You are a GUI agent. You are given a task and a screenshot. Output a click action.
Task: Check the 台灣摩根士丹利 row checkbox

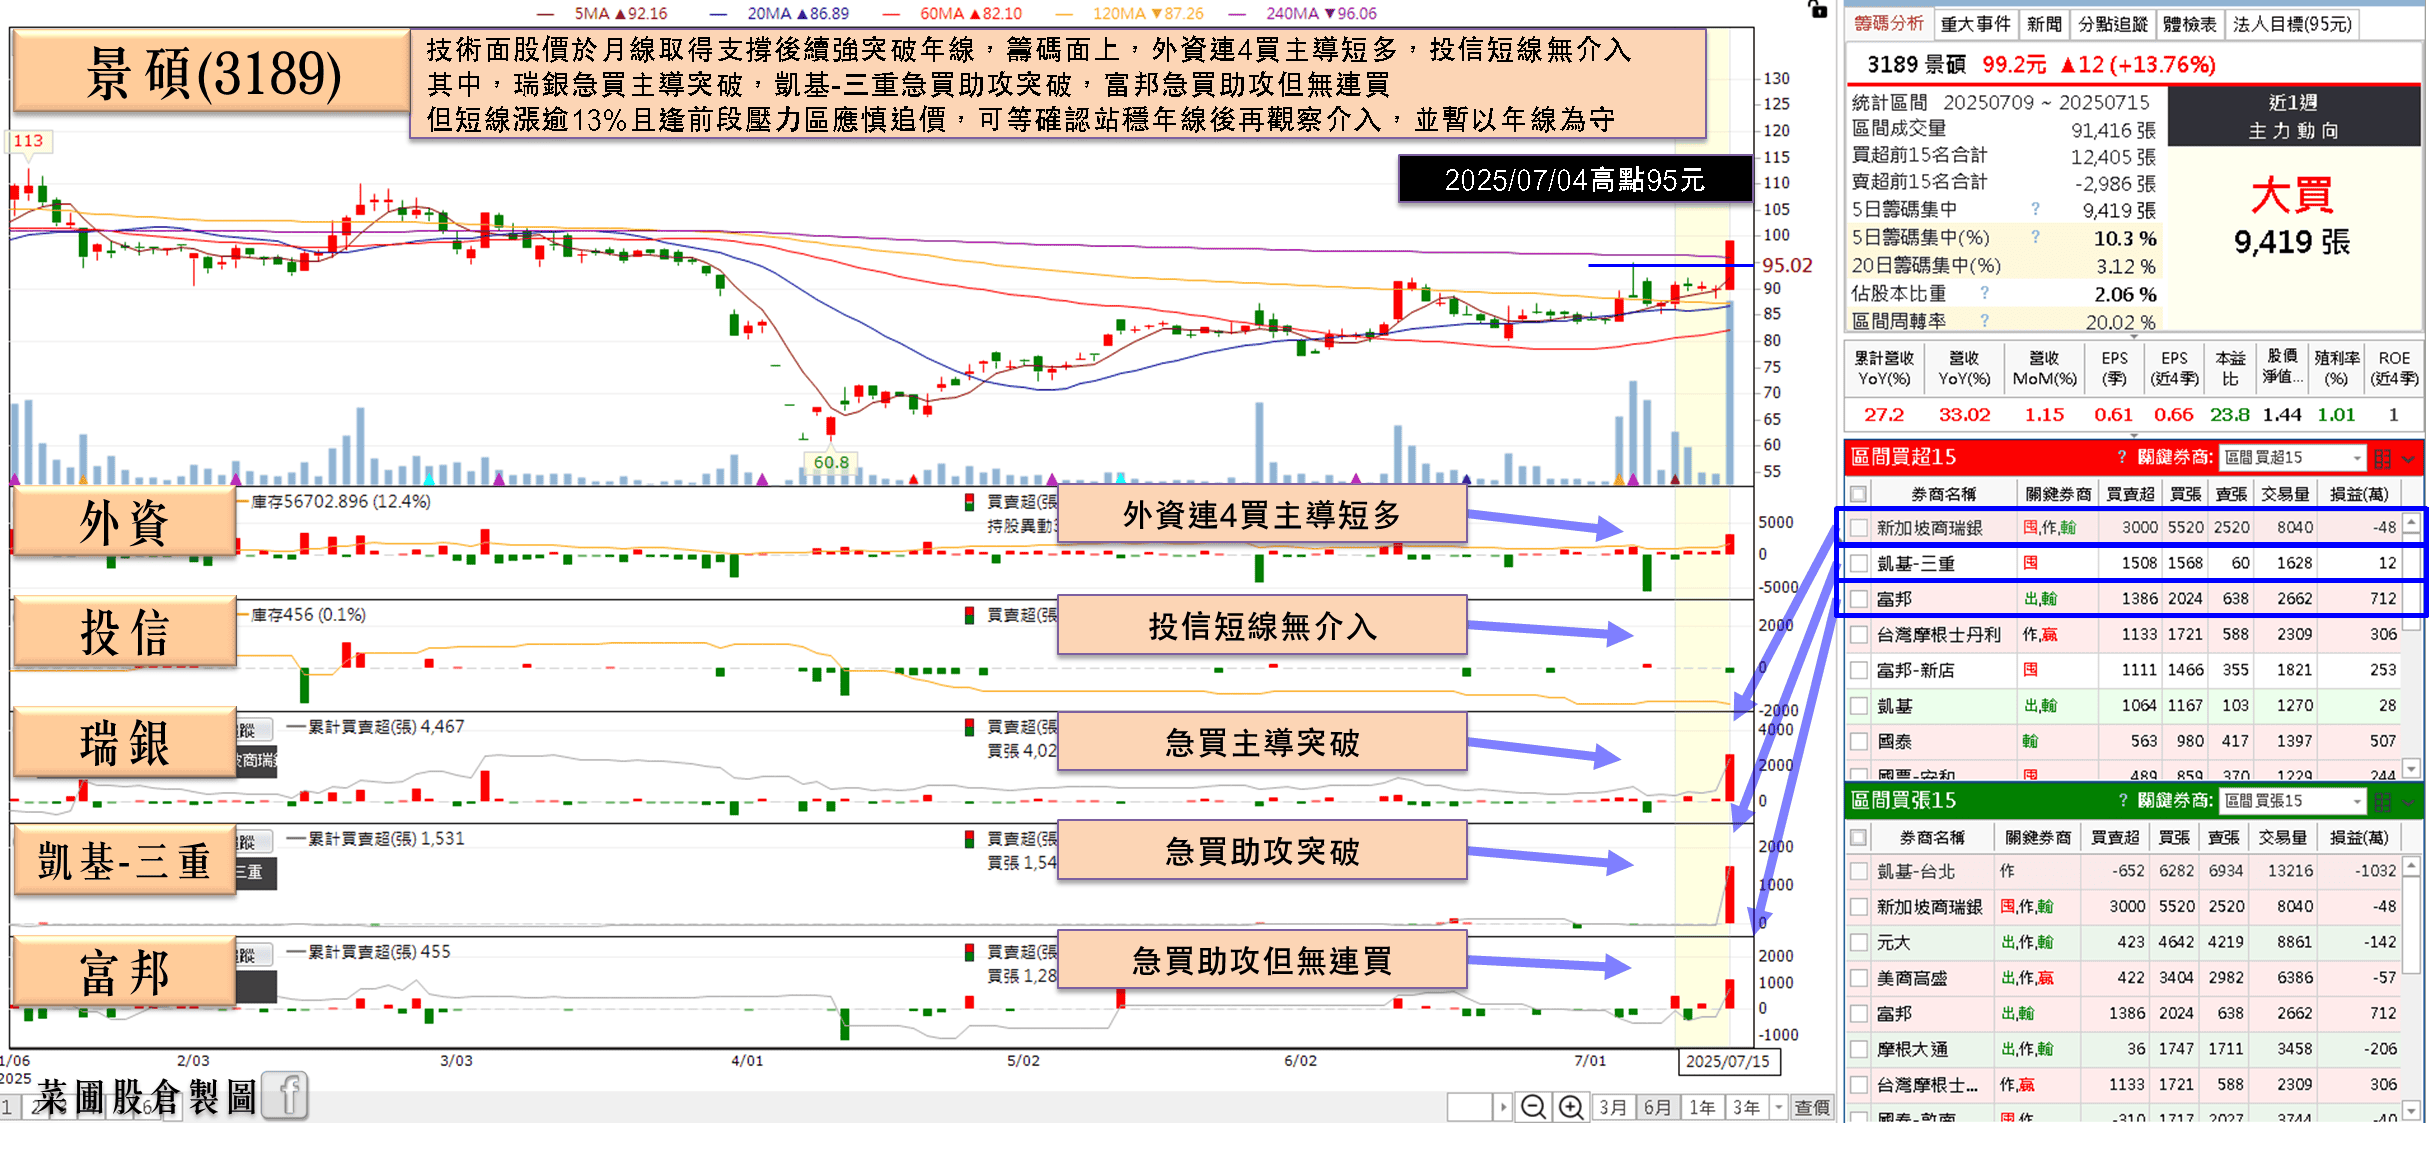1858,635
